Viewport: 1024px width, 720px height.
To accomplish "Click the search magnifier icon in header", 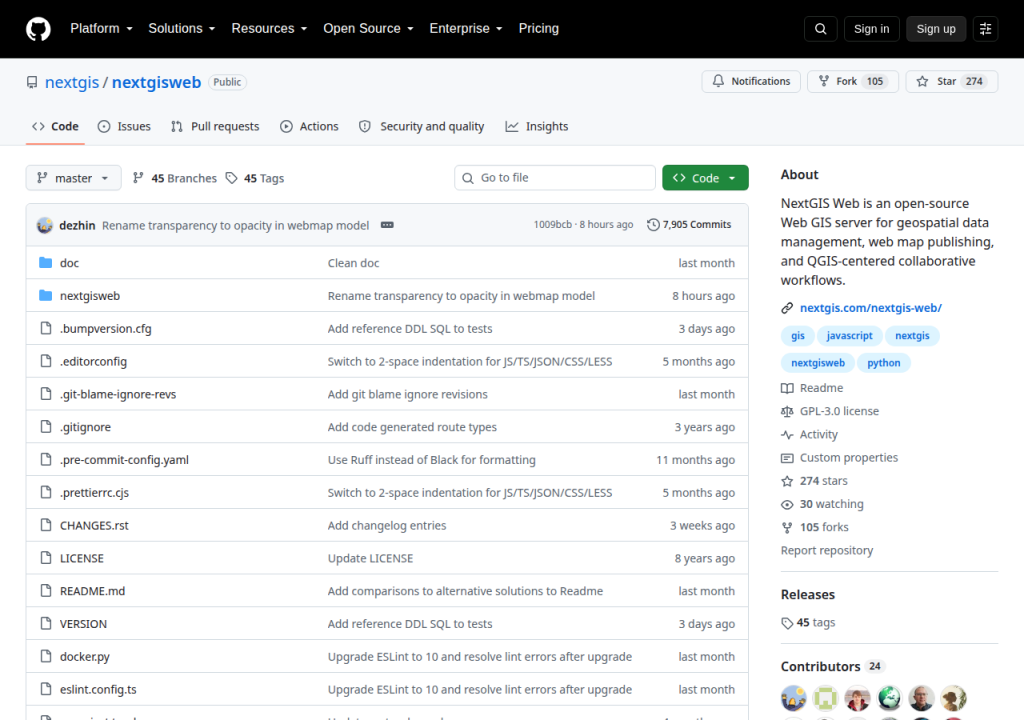I will (820, 29).
